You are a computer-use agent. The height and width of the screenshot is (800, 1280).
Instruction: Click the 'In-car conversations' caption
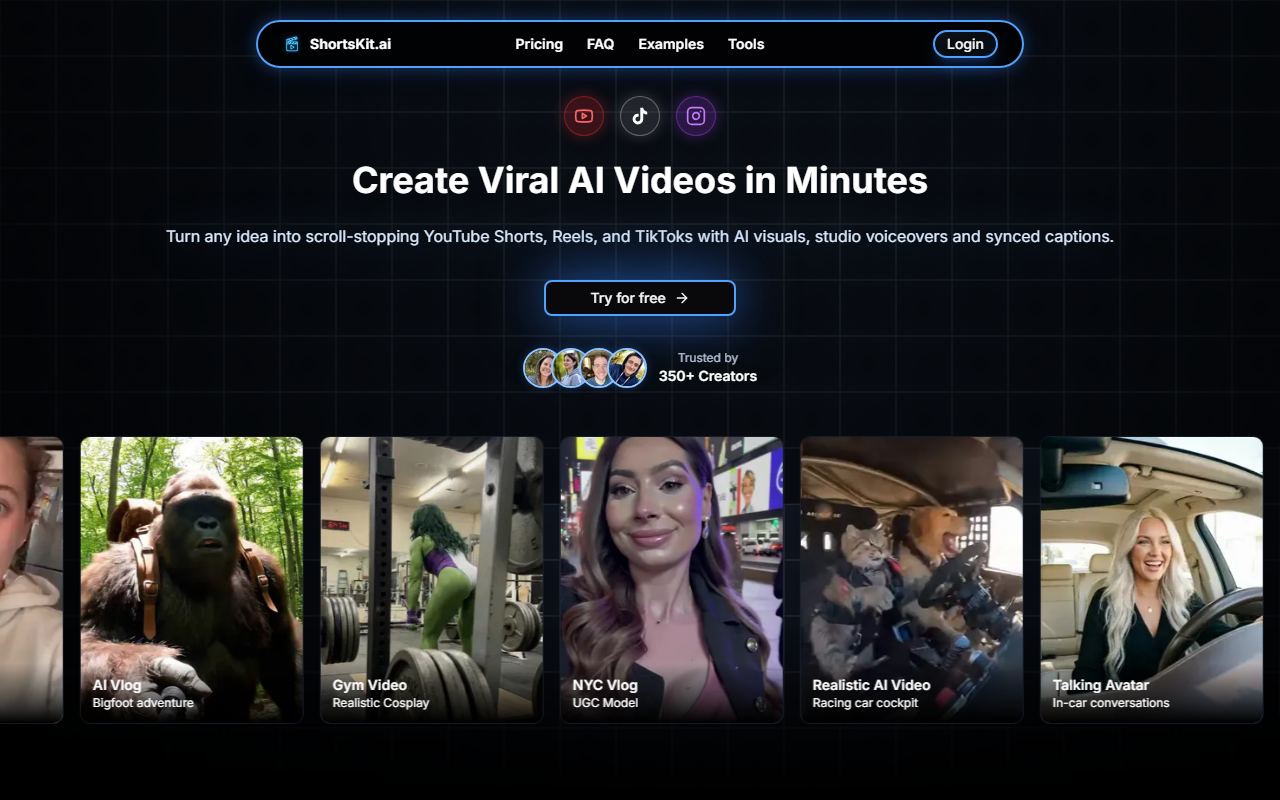tap(1111, 703)
